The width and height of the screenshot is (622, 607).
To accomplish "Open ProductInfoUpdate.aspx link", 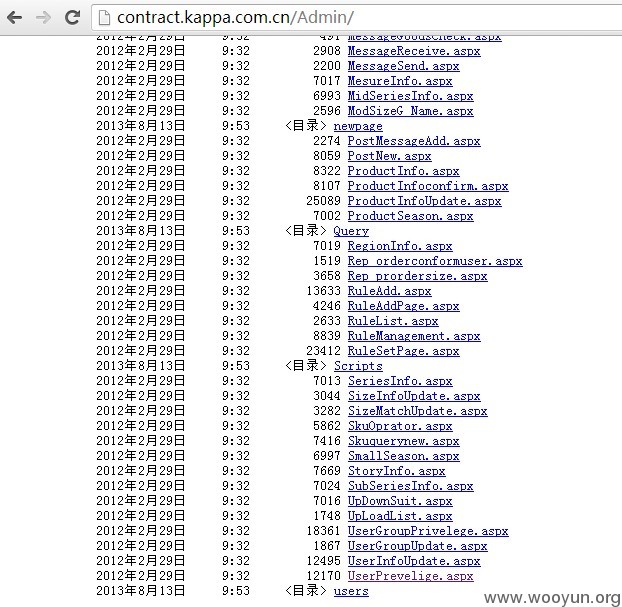I will [x=424, y=201].
